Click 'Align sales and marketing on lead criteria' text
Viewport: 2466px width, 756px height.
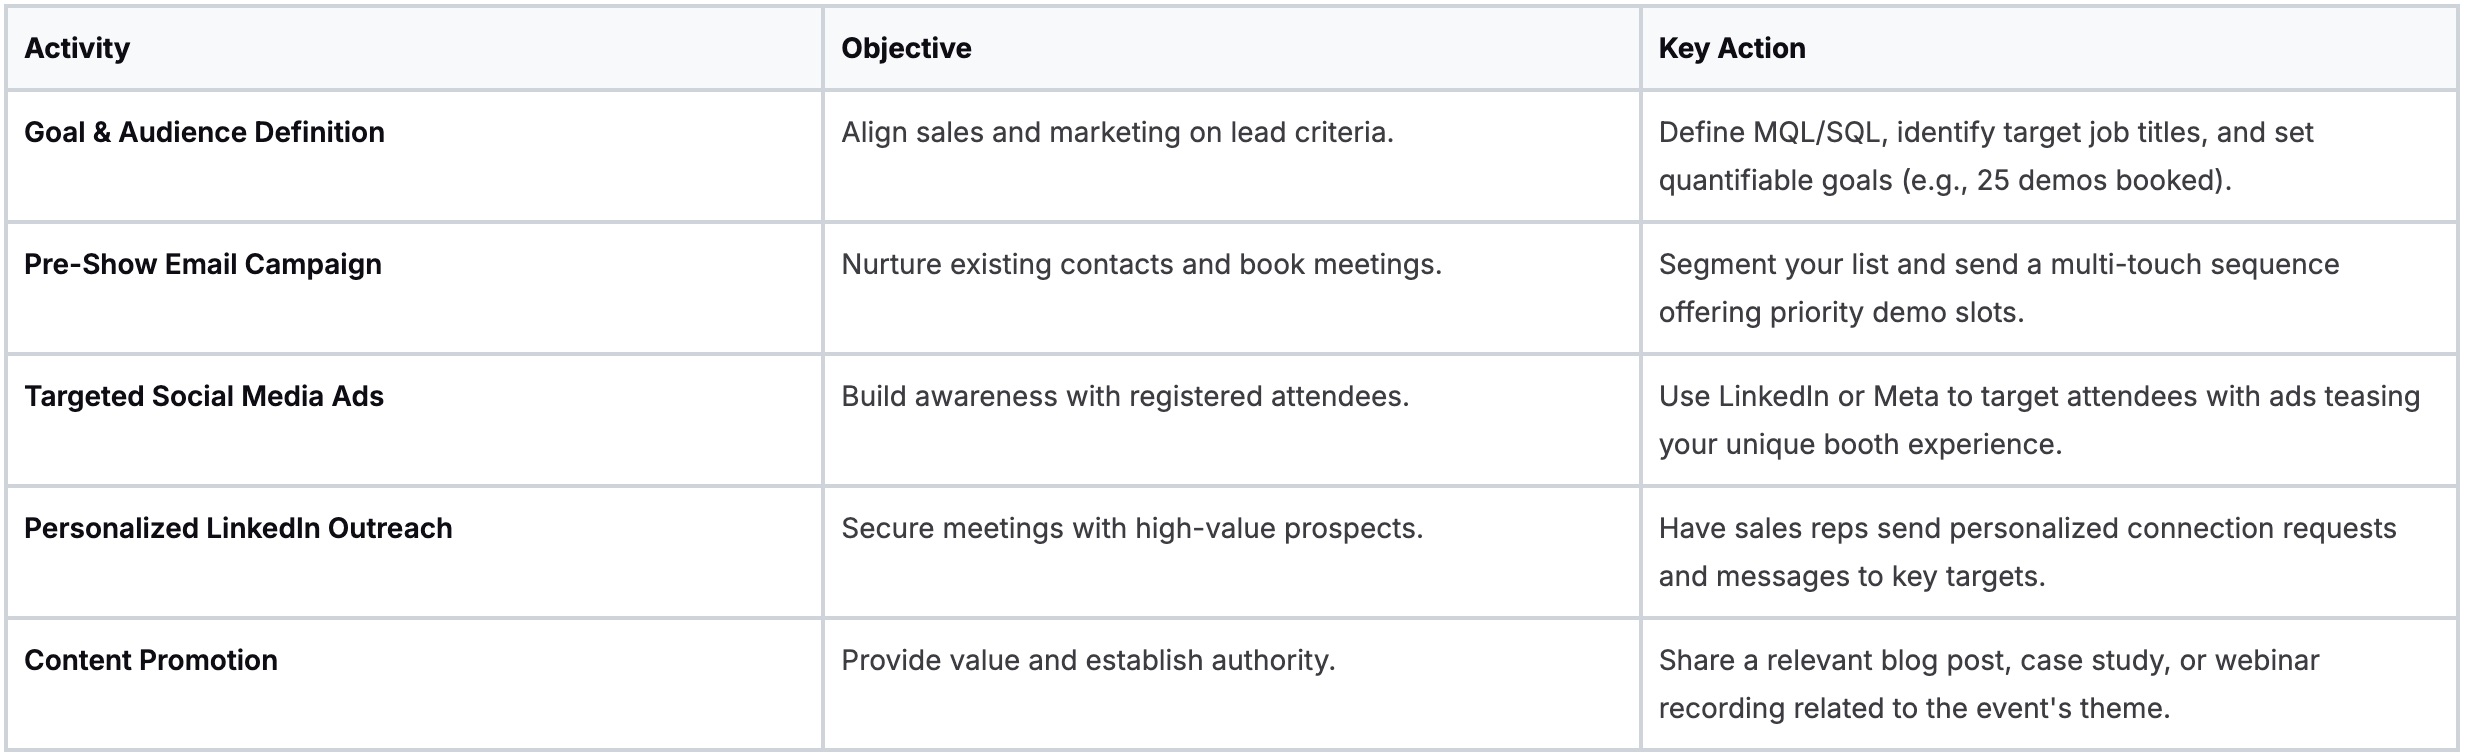tap(1117, 132)
